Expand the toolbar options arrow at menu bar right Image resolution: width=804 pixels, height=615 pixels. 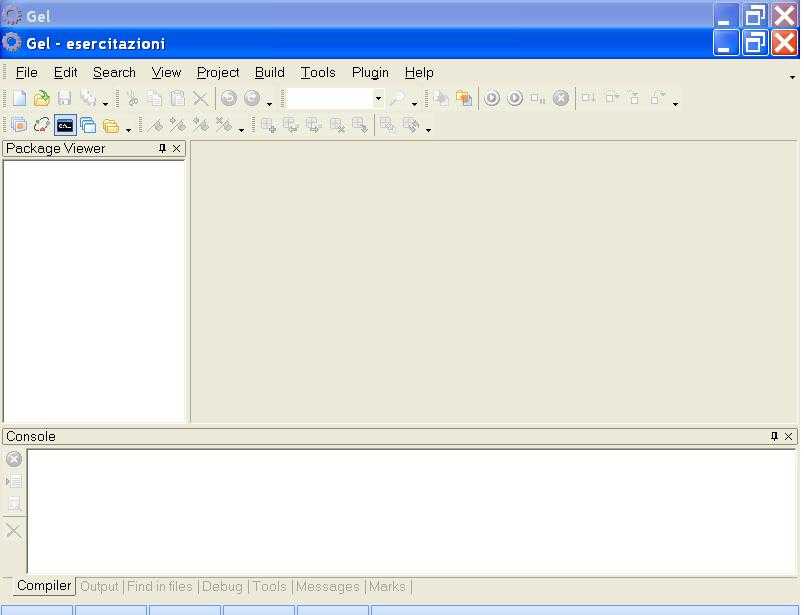tap(793, 75)
